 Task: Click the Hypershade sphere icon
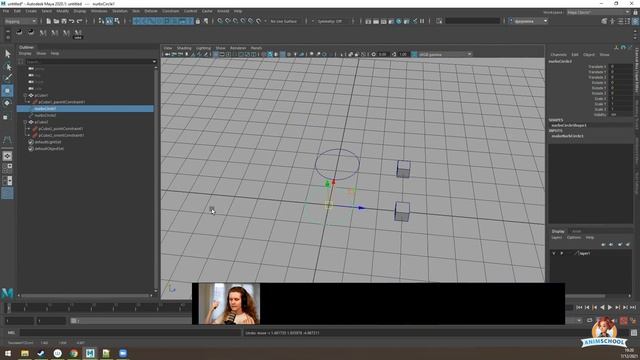tap(399, 21)
